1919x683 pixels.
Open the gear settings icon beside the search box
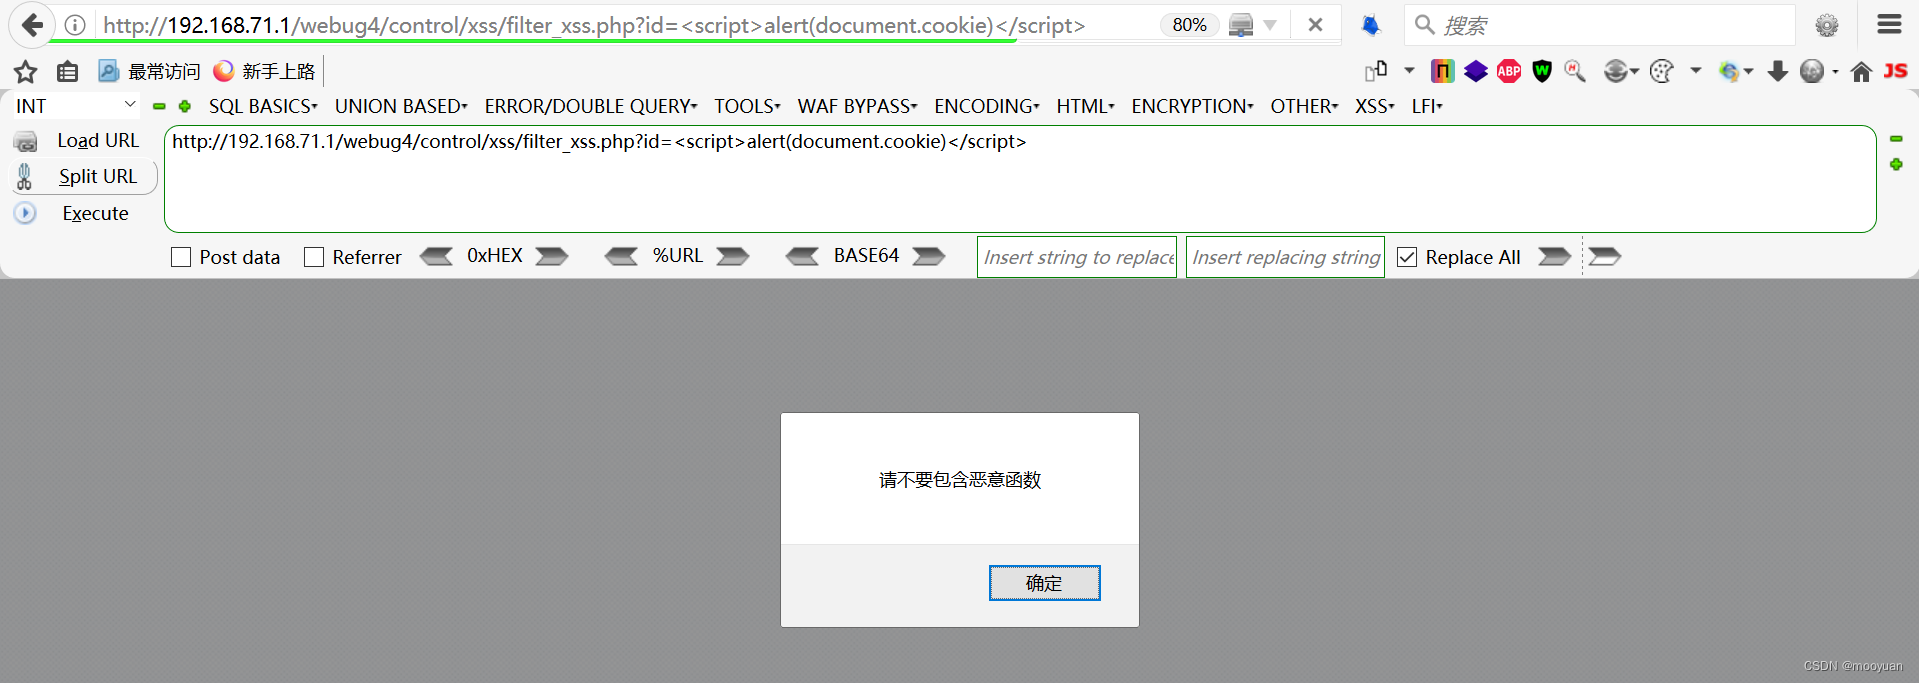(1827, 25)
